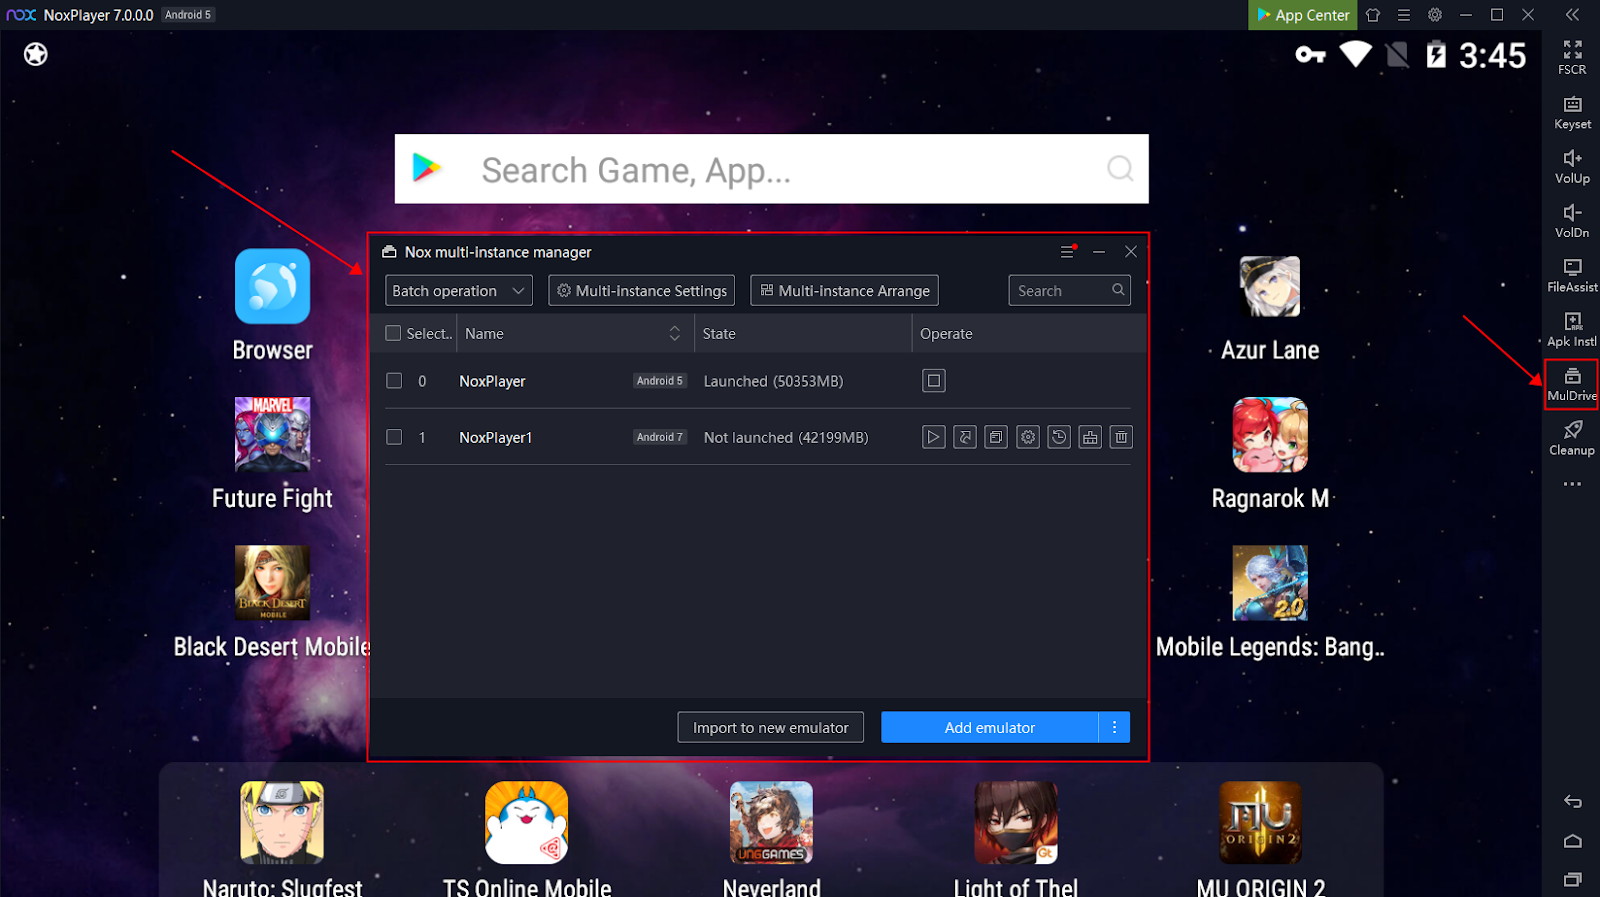Viewport: 1600px width, 897px height.
Task: Open more options beside Add emulator
Action: click(x=1114, y=728)
